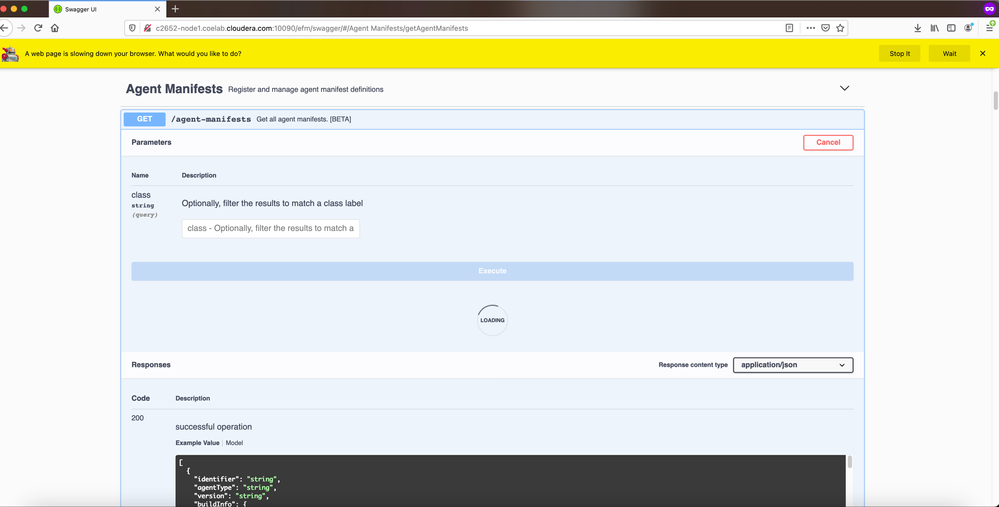
Task: Click the insecure connection padlock icon
Action: tap(147, 28)
